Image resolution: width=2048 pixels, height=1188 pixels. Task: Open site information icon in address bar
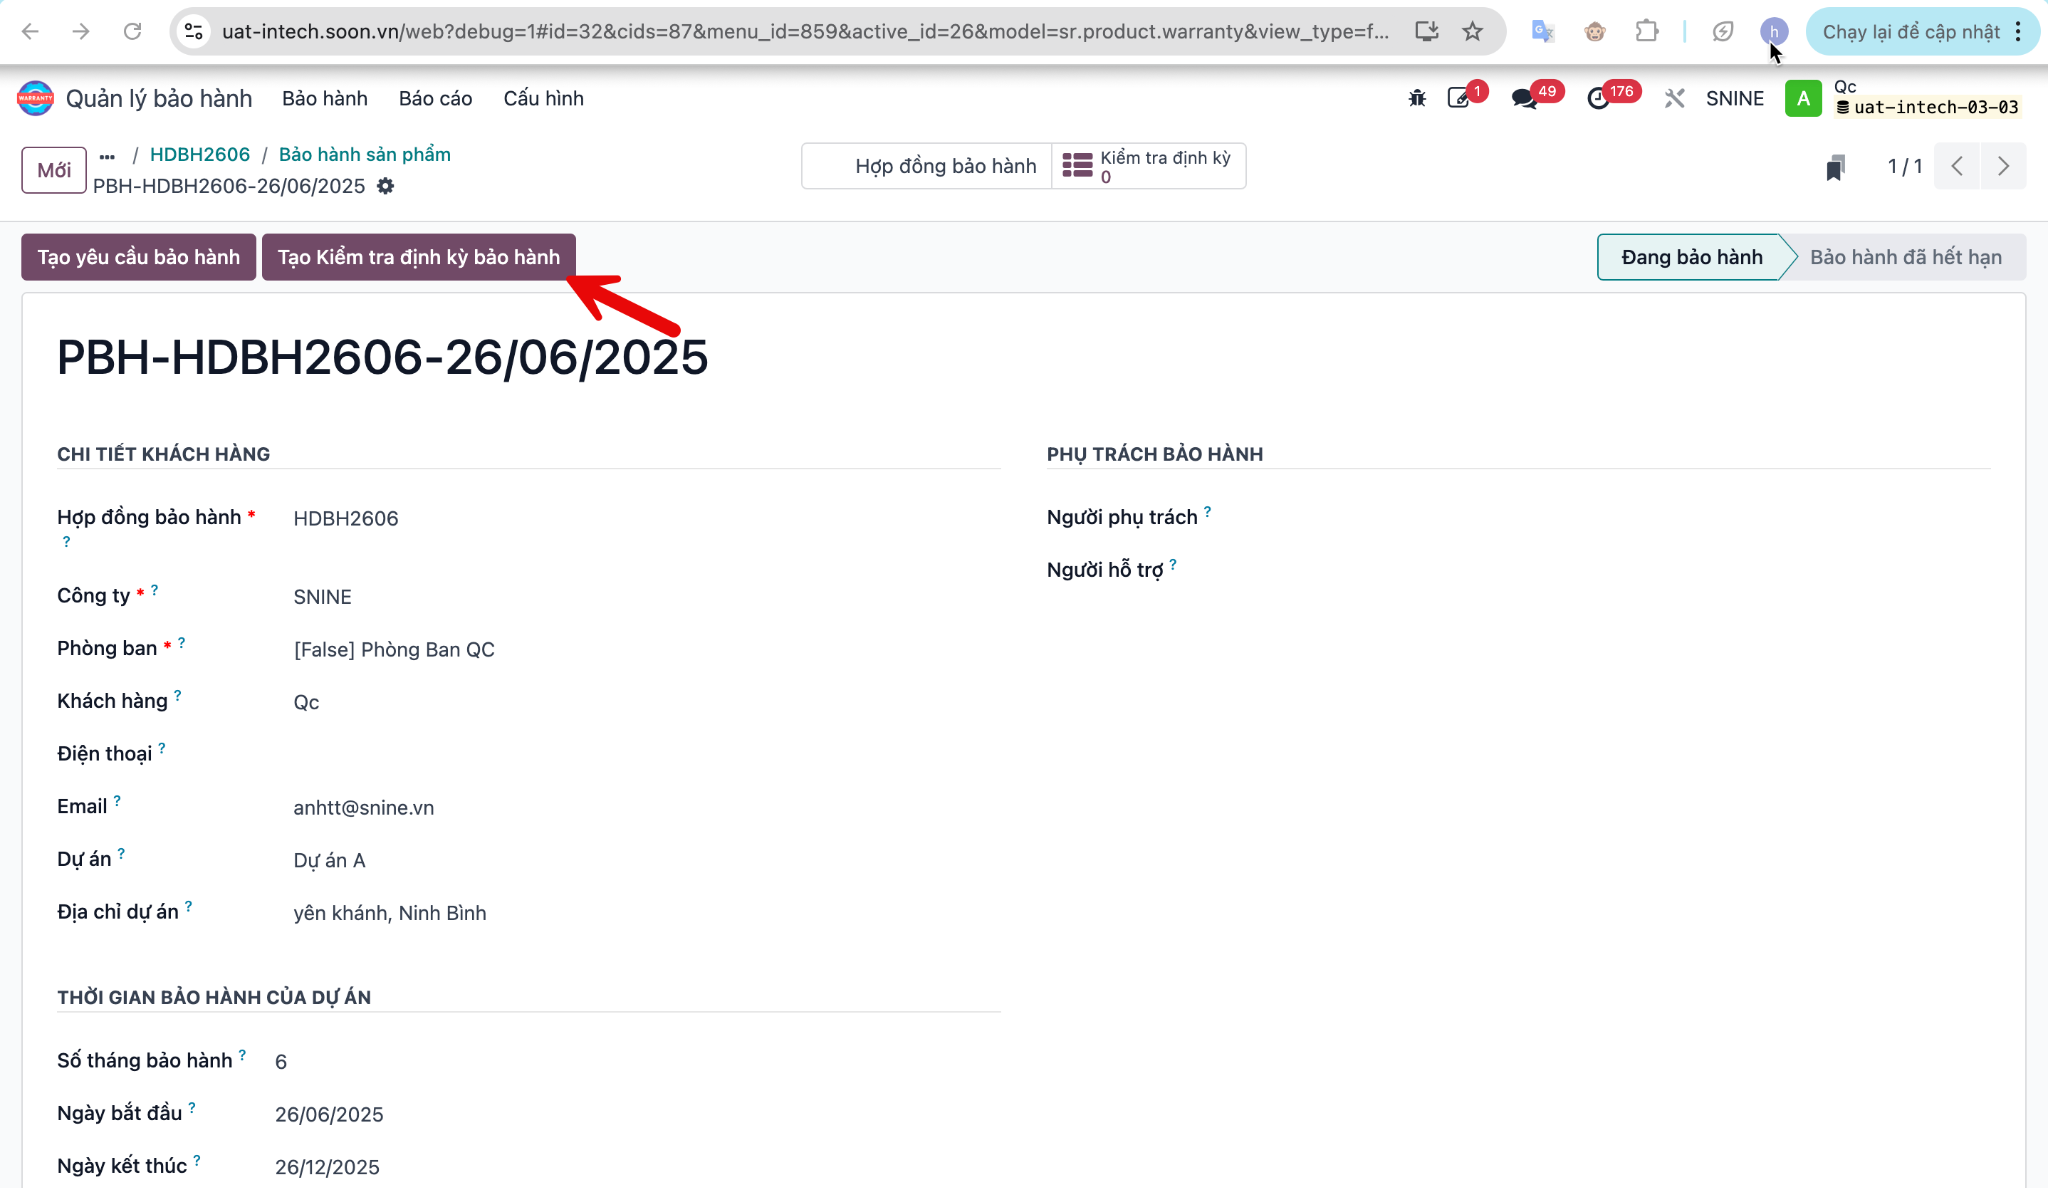(194, 32)
